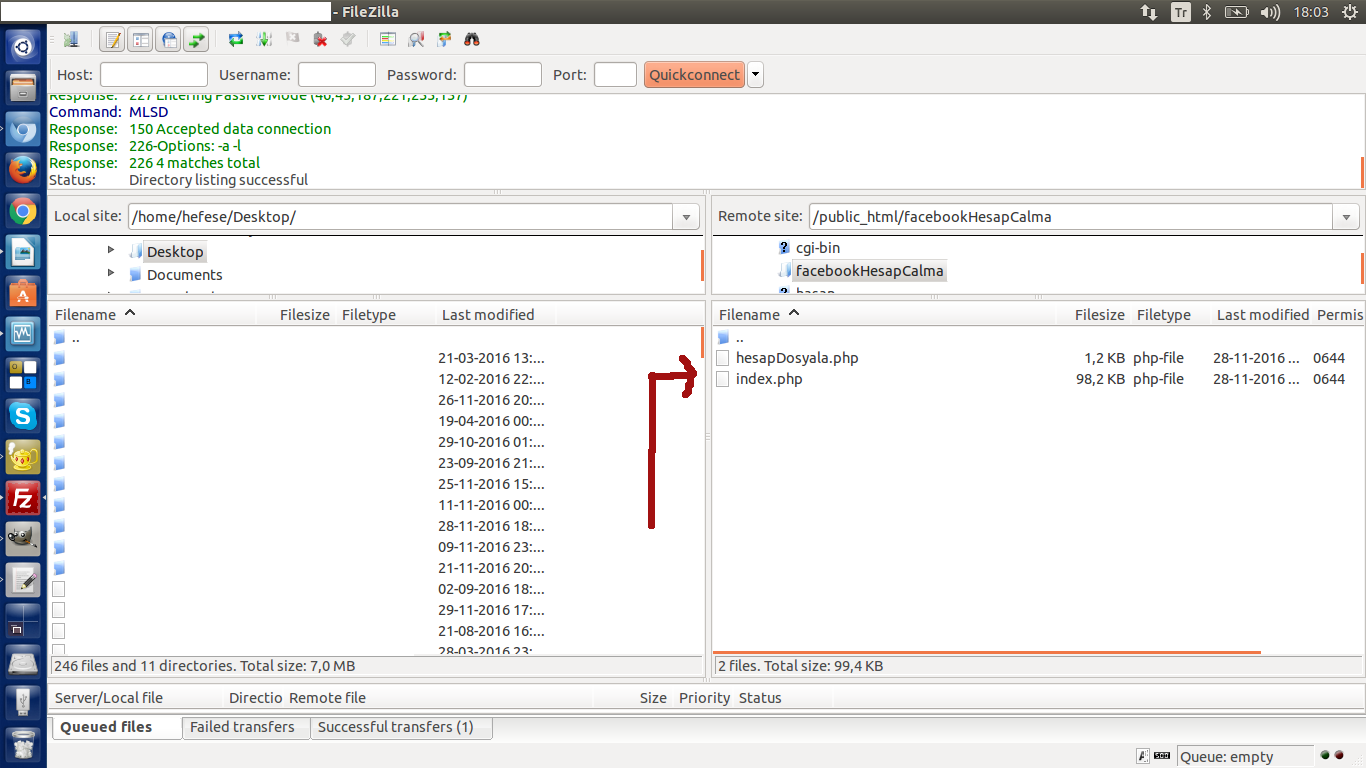Toggle the remote directory tree display

click(x=169, y=40)
